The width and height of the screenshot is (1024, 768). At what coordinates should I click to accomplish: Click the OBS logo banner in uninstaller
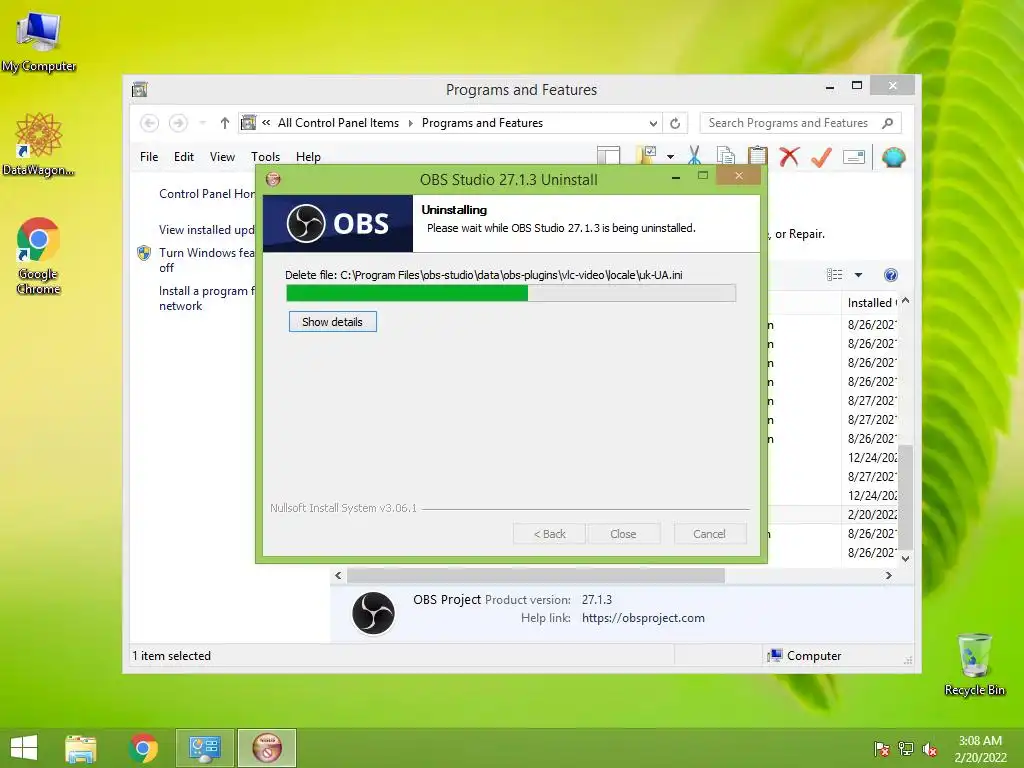click(x=338, y=223)
